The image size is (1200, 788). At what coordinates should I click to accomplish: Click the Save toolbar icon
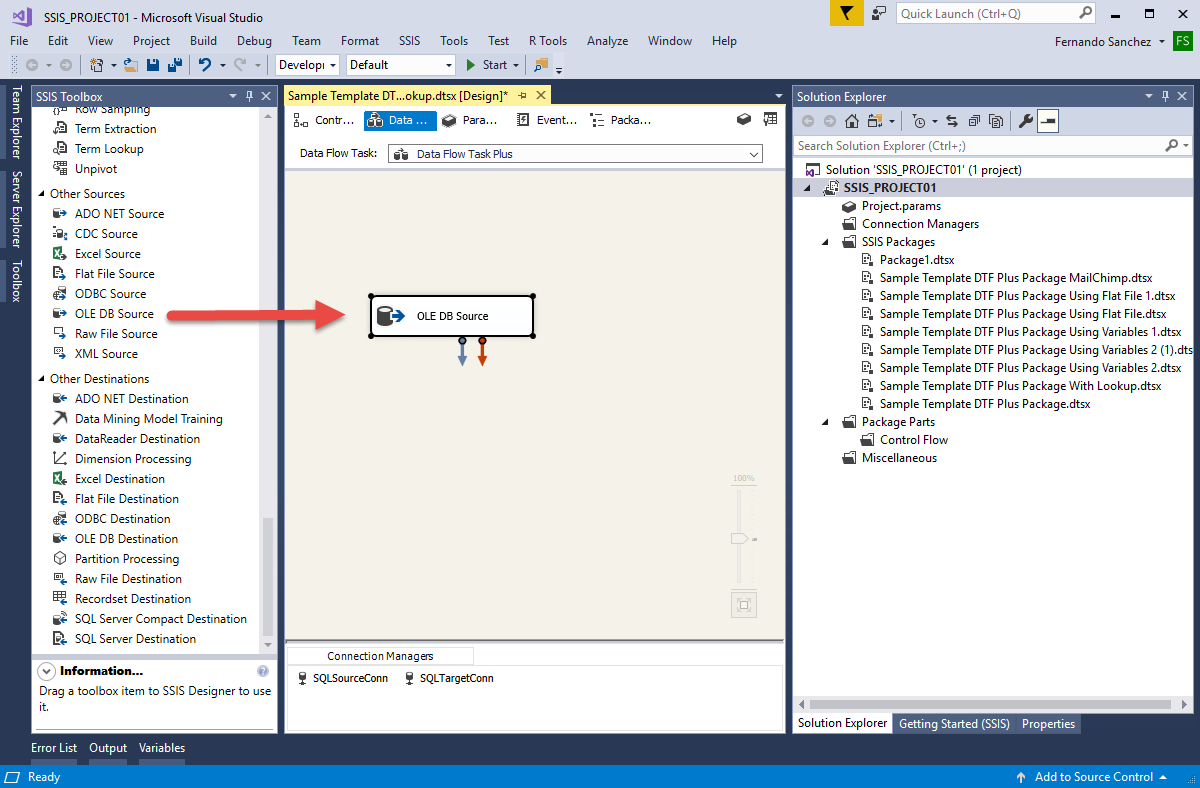tap(153, 65)
